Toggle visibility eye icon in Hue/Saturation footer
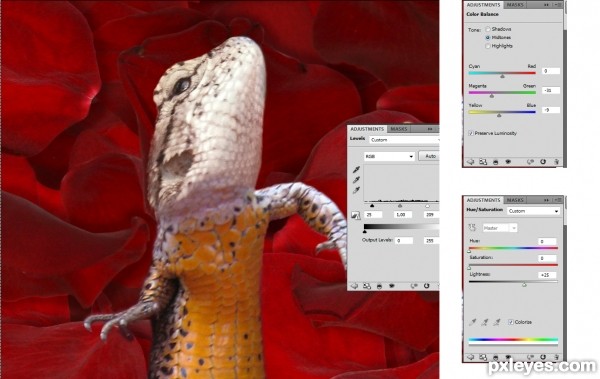The width and height of the screenshot is (600, 379). [x=508, y=358]
